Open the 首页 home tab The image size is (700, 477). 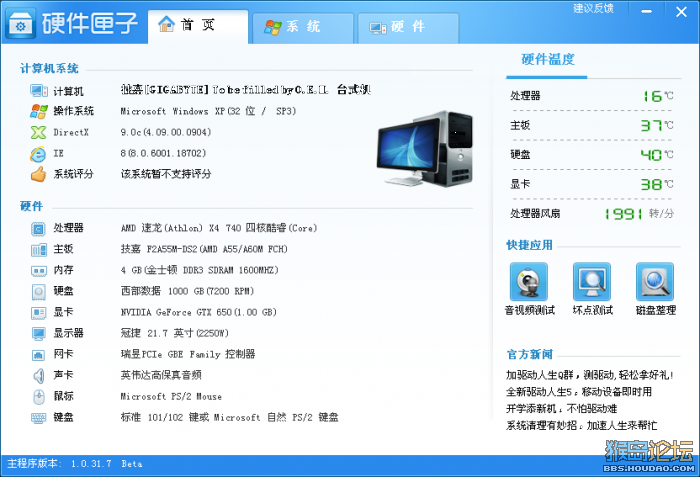click(x=198, y=26)
